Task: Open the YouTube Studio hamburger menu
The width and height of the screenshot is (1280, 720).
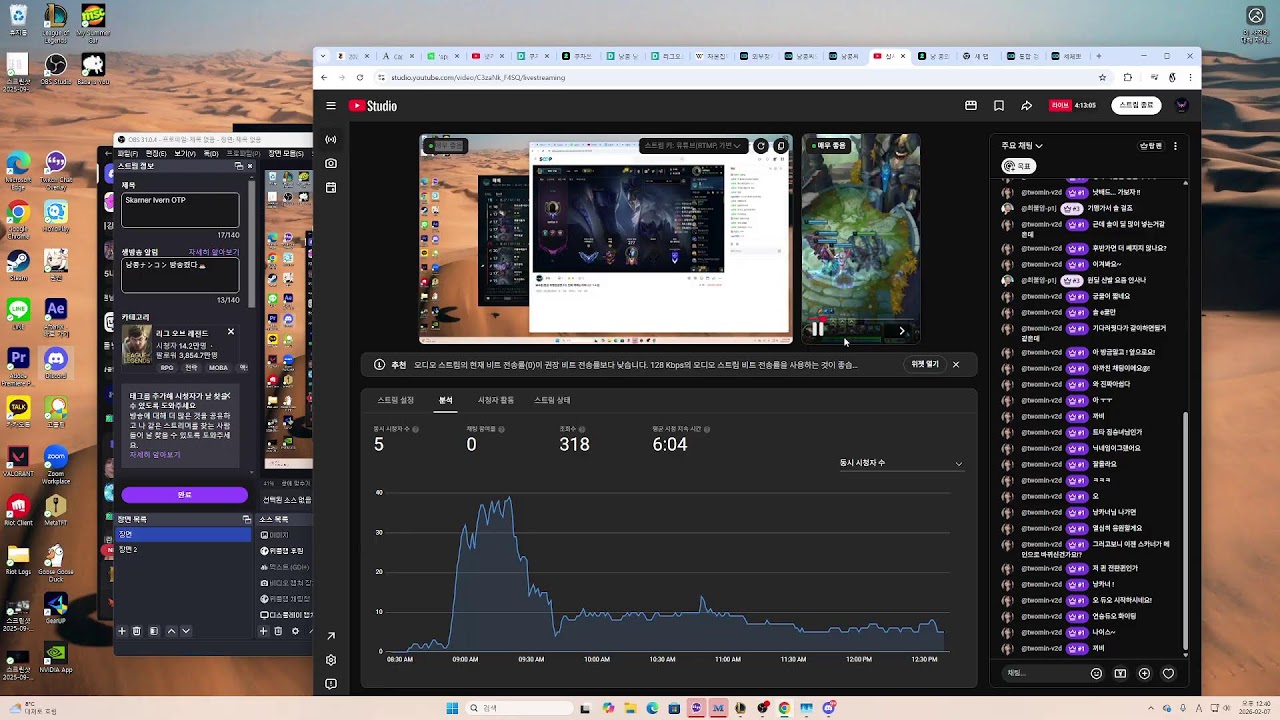Action: (x=331, y=106)
